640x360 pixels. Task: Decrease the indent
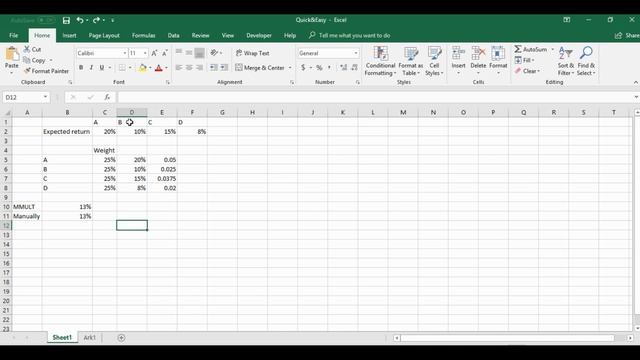[213, 67]
